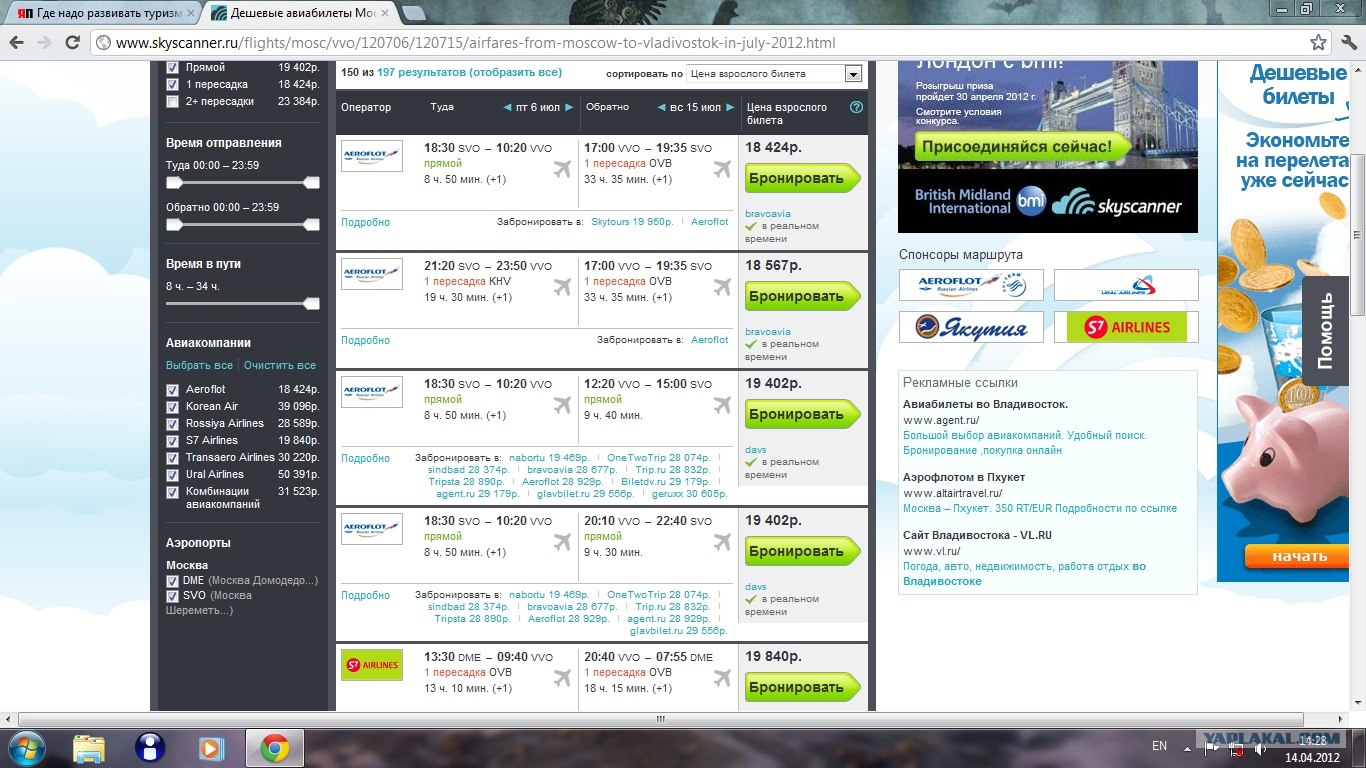Screen dimensions: 1366x768
Task: Open the blue round app icon in the taskbar
Action: tap(150, 747)
